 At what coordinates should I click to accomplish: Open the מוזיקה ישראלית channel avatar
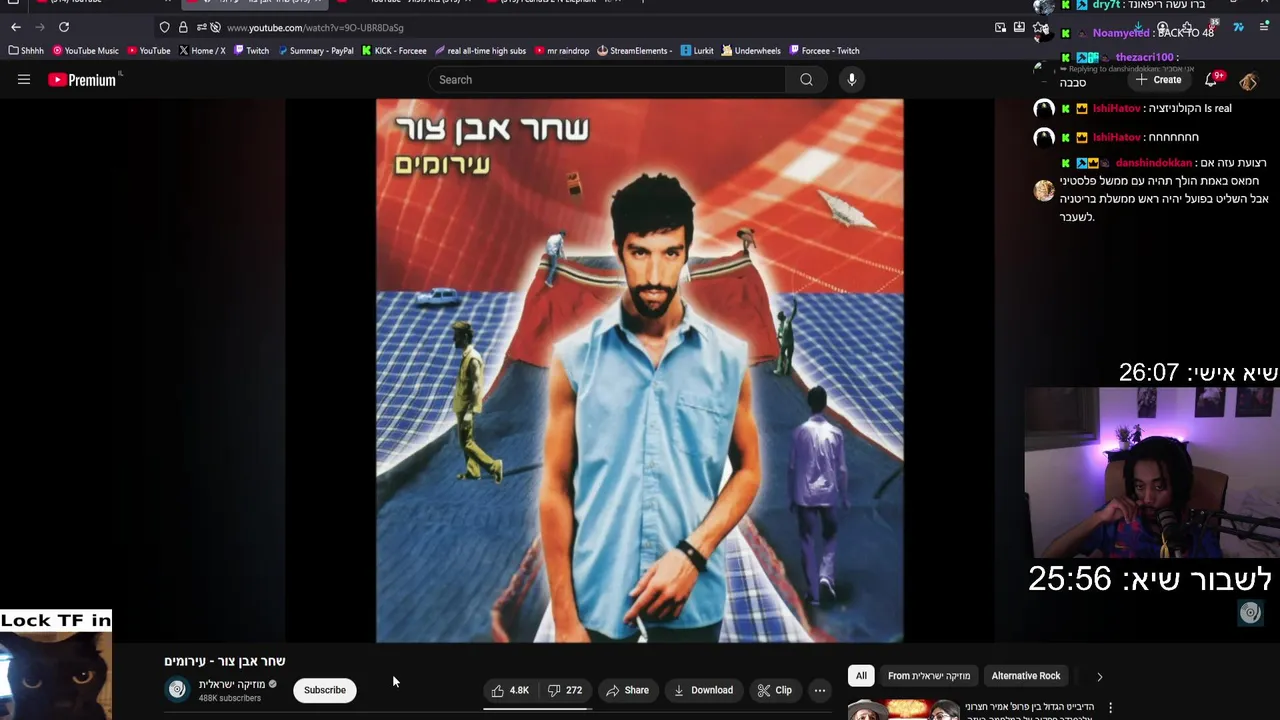[177, 689]
